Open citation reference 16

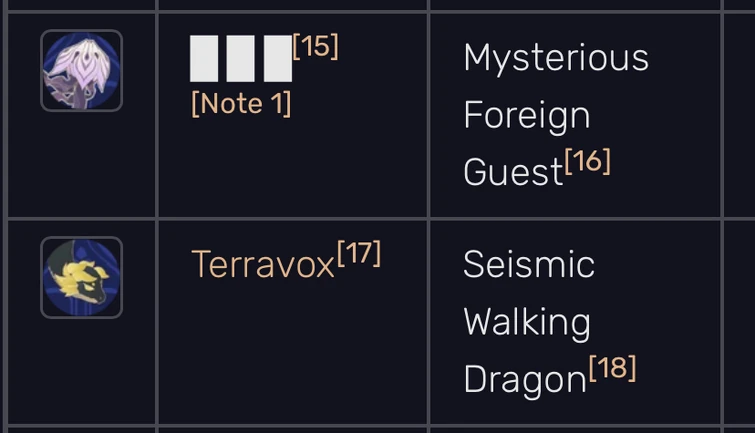click(588, 161)
